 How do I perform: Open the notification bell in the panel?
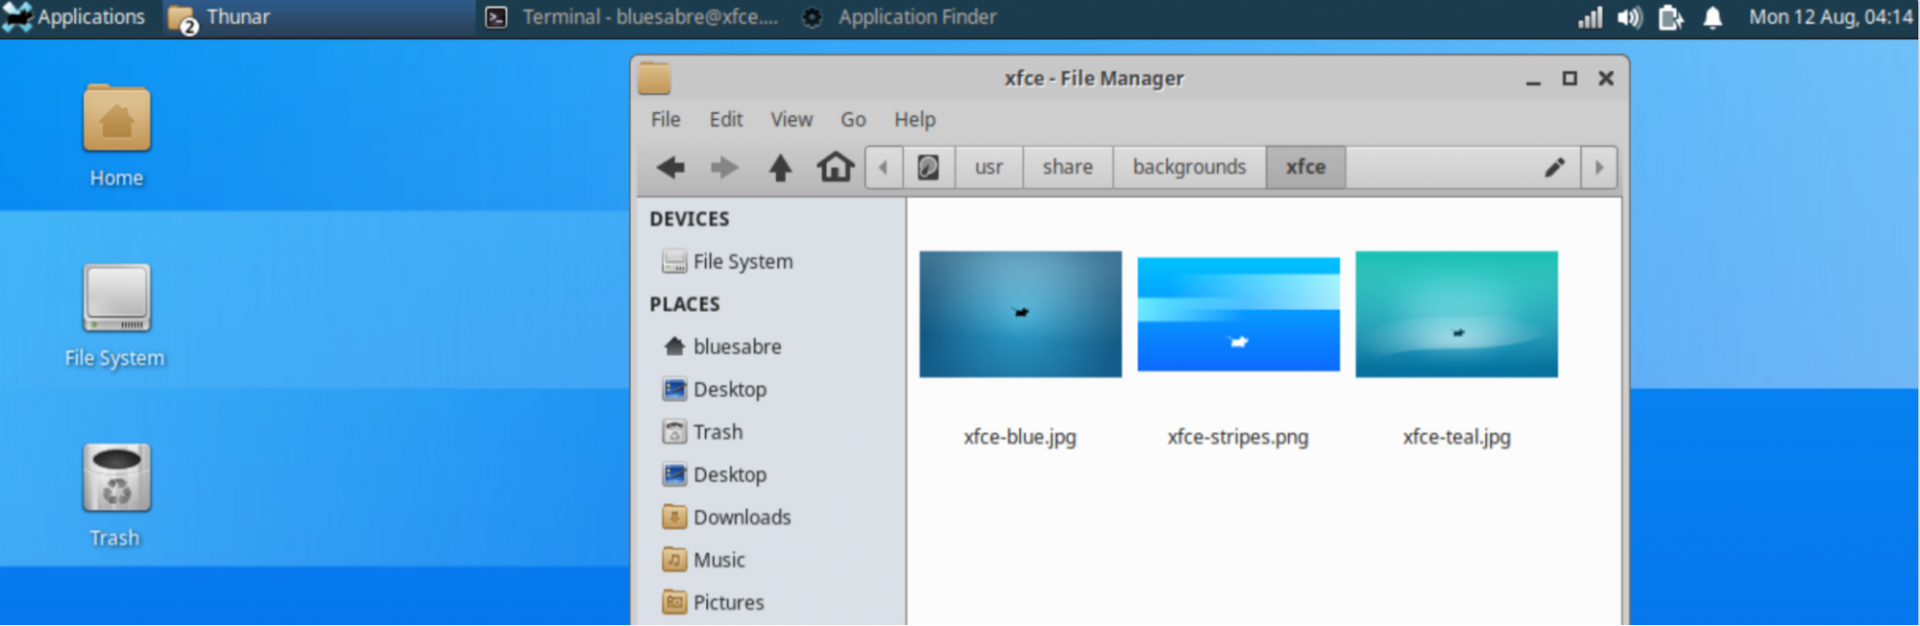(1712, 17)
